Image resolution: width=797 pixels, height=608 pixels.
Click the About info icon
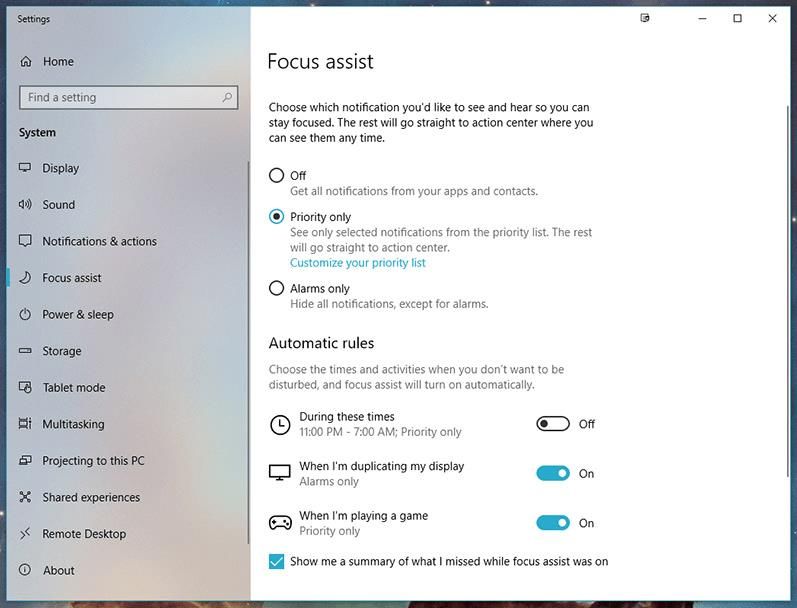(x=25, y=570)
